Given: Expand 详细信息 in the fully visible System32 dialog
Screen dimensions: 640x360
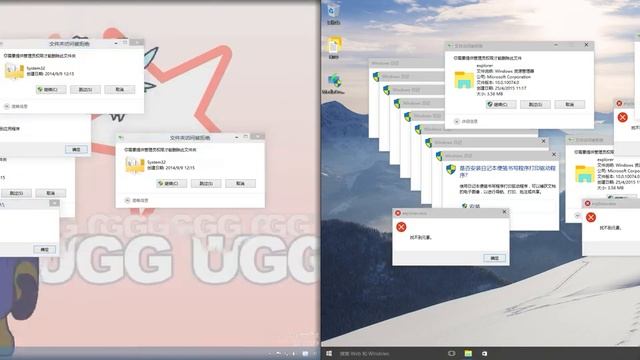Looking at the screenshot, I should point(137,200).
